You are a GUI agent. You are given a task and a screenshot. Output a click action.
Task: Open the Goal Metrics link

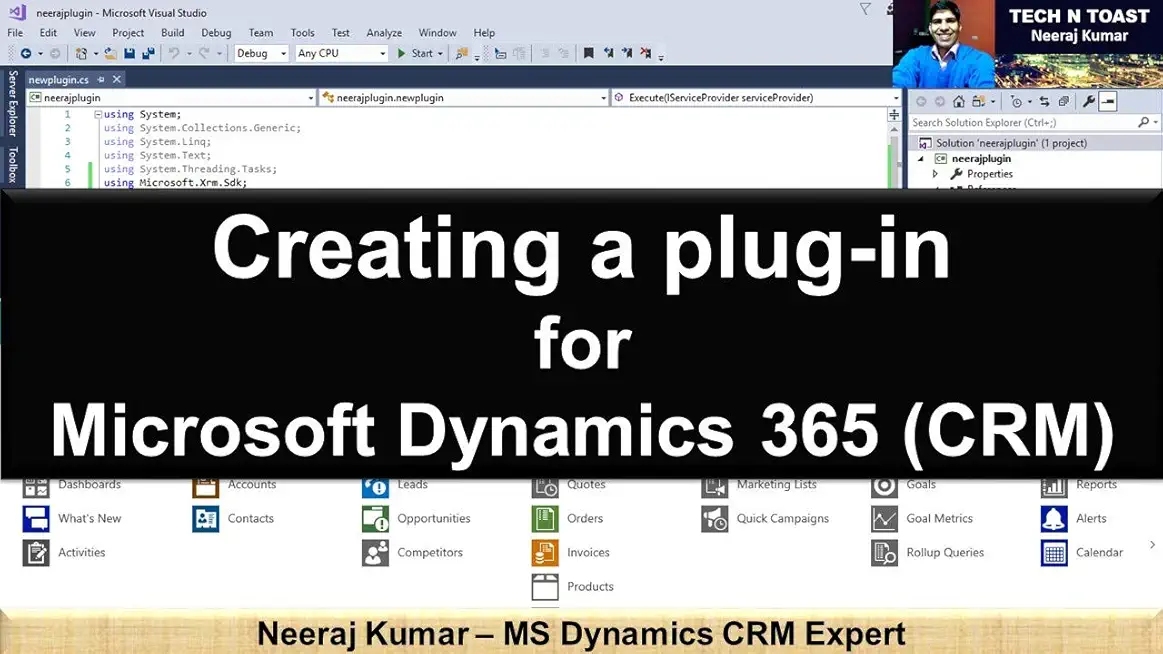pos(939,519)
